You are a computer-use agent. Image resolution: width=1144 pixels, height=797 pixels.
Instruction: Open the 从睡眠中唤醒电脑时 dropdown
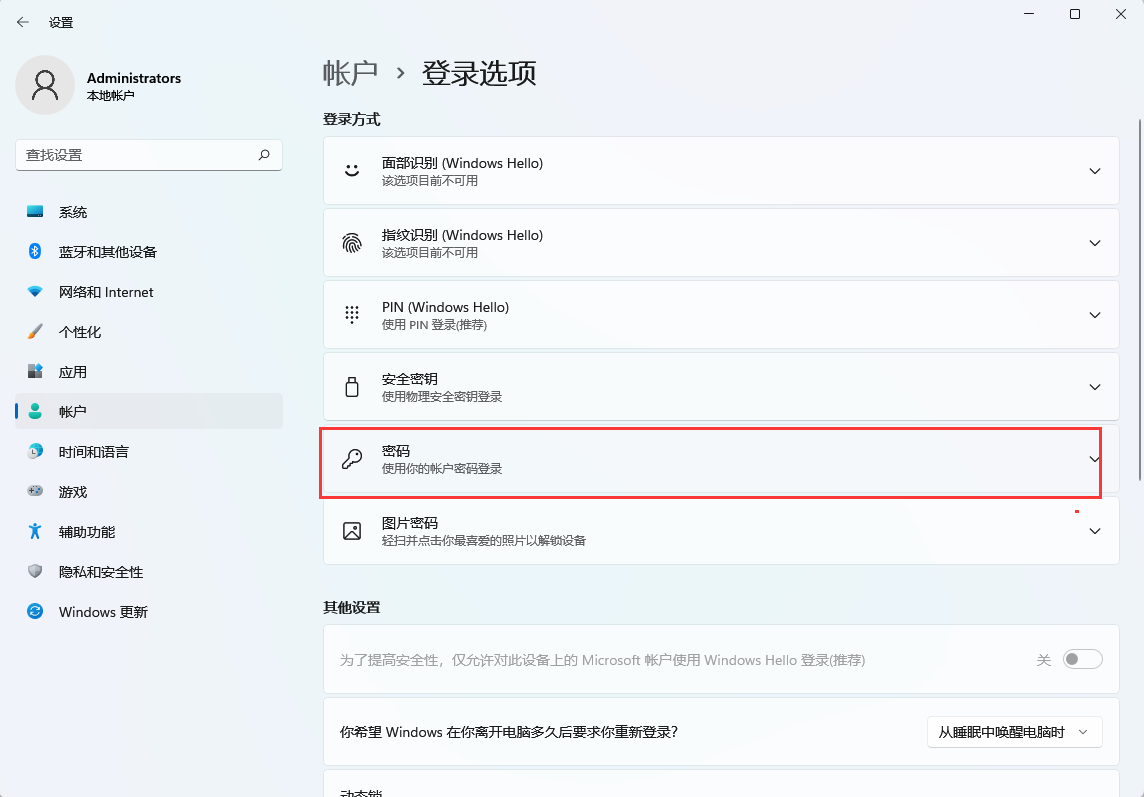1014,732
